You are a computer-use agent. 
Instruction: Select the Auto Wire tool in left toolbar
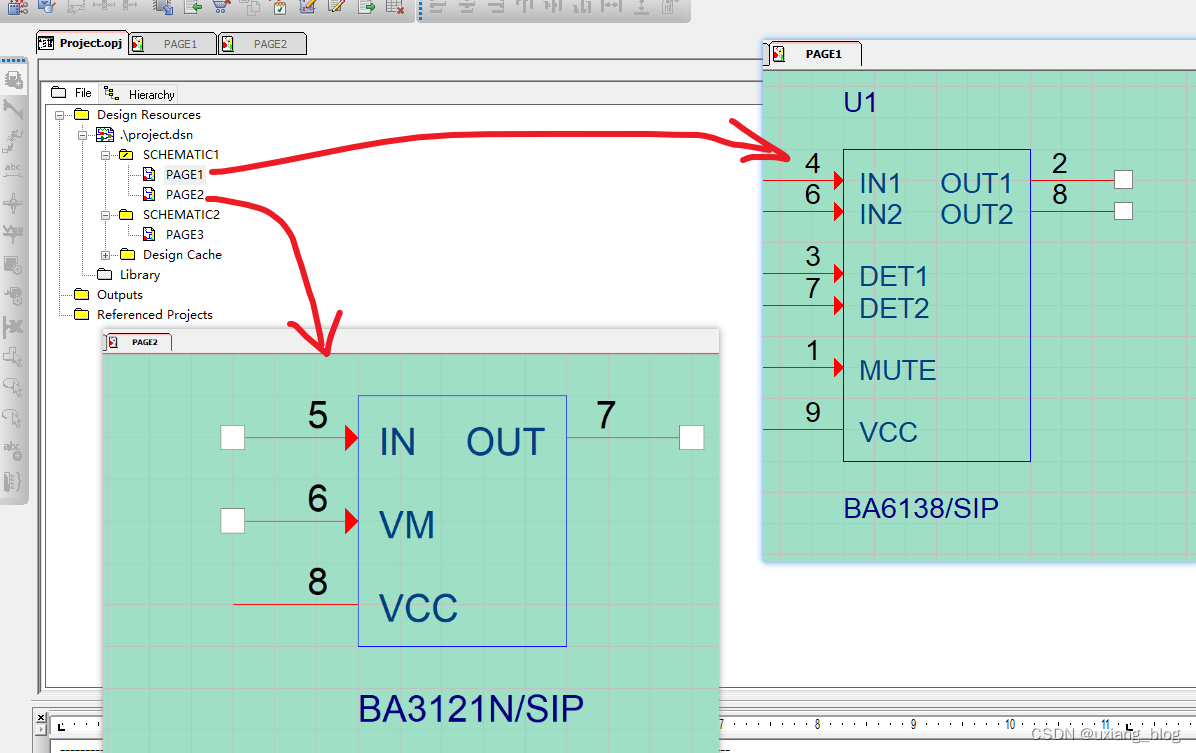[13, 140]
